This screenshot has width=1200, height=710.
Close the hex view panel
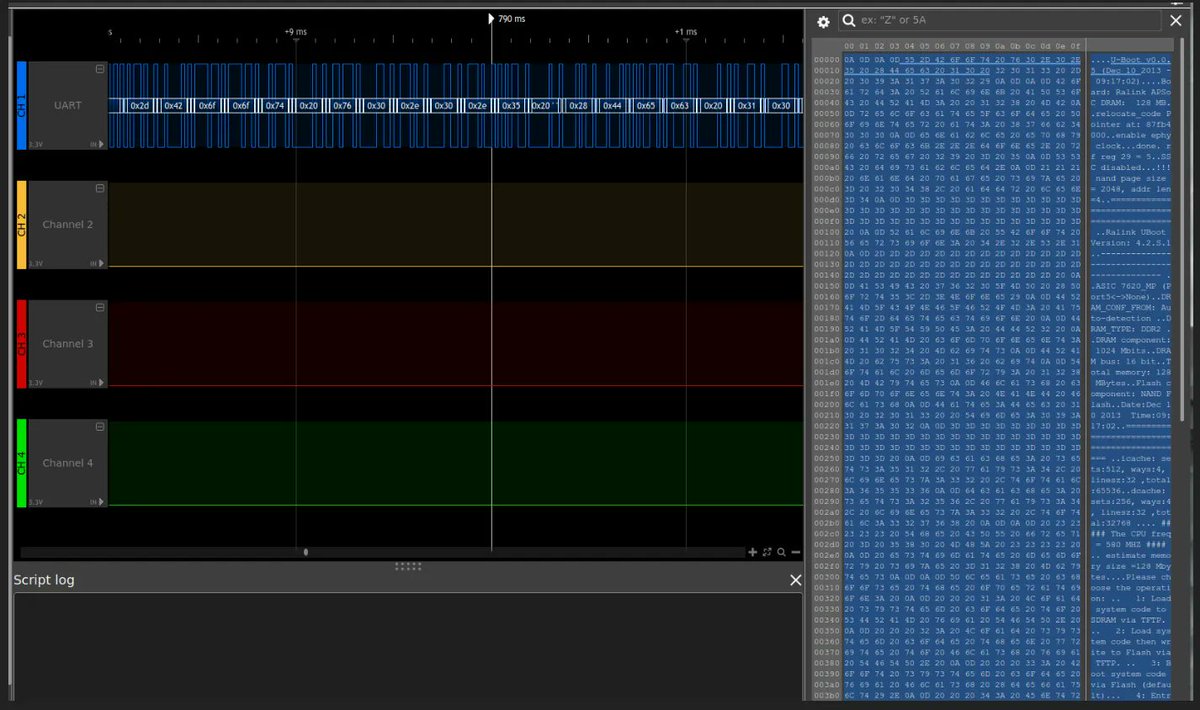click(1176, 21)
